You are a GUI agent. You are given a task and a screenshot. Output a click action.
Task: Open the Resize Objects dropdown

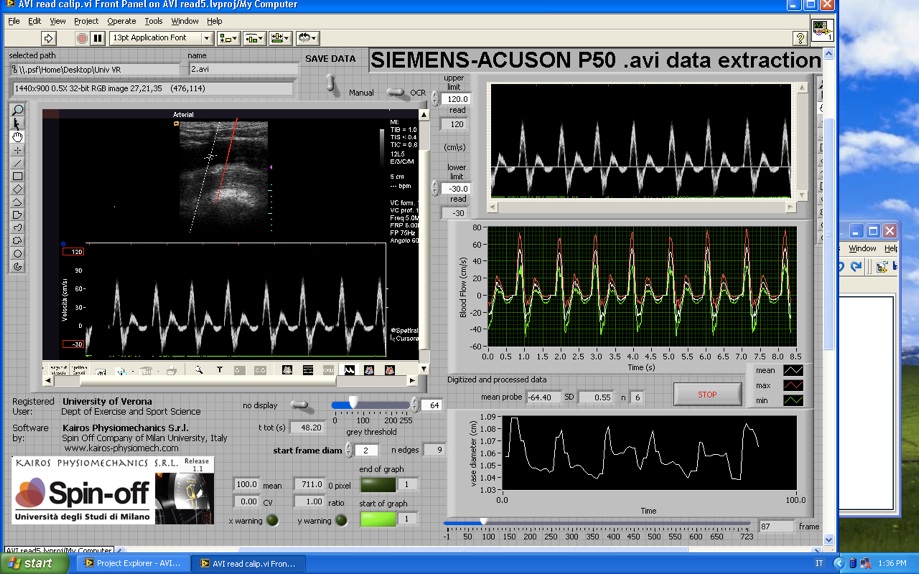pyautogui.click(x=280, y=38)
